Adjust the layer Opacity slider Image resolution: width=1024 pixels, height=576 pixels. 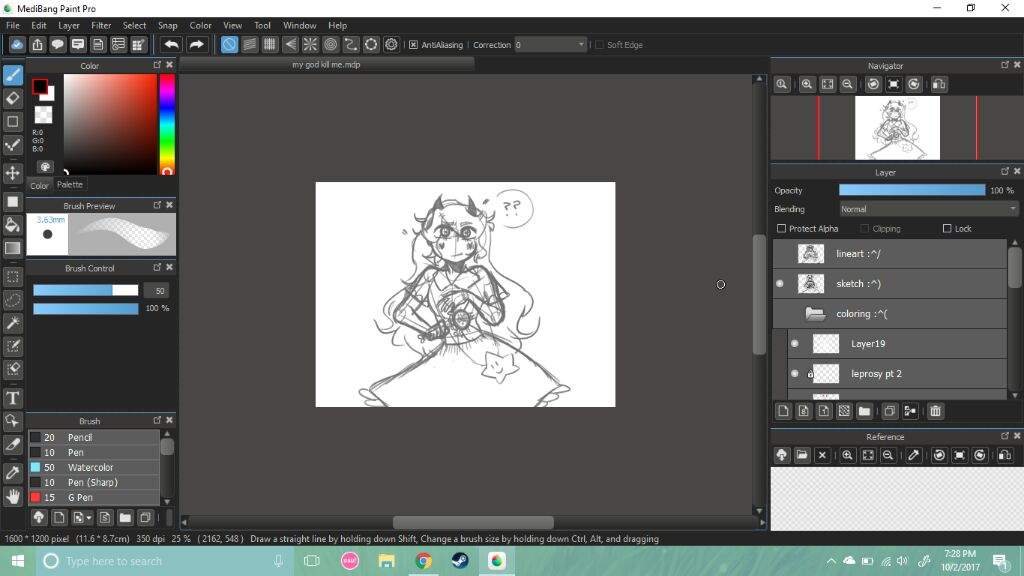coord(912,190)
